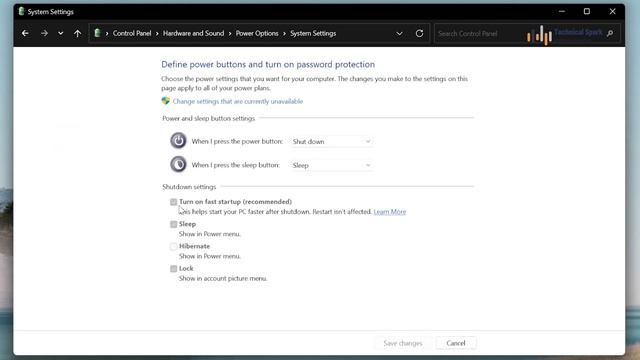
Task: Click the Save changes button
Action: pos(403,343)
